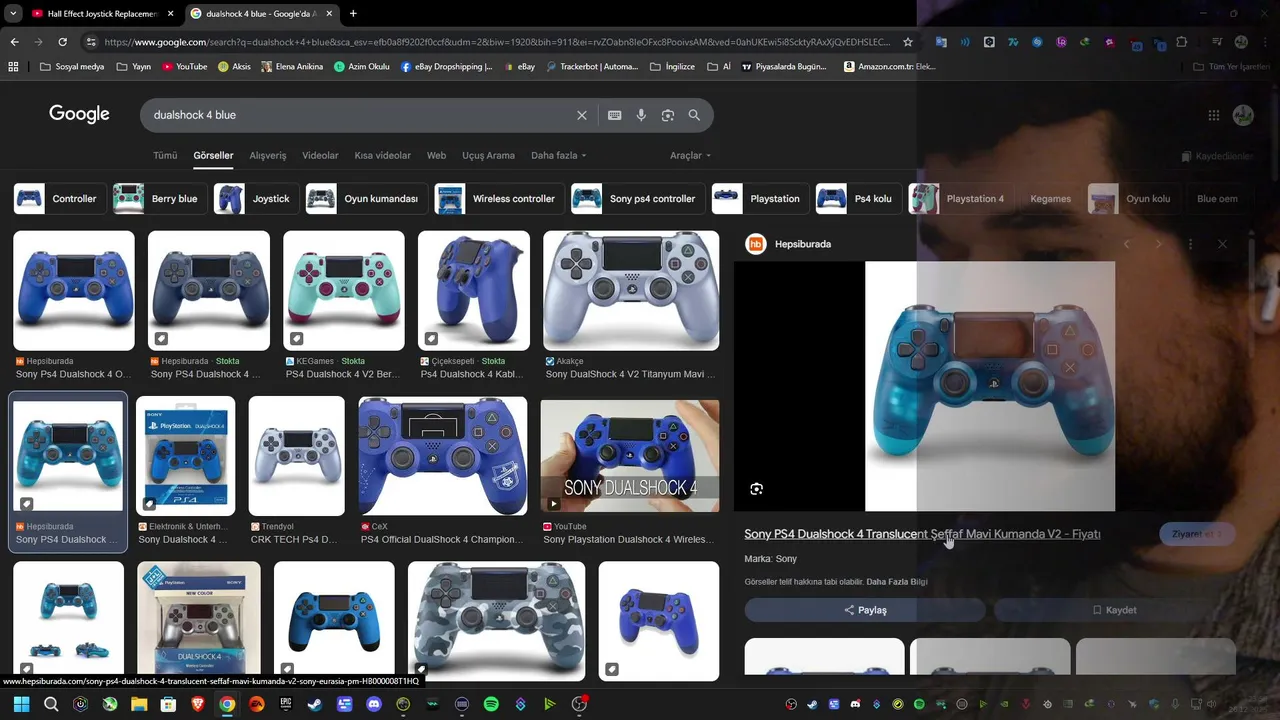Open the KEGames Berry blue controller thumbnail

click(x=344, y=291)
